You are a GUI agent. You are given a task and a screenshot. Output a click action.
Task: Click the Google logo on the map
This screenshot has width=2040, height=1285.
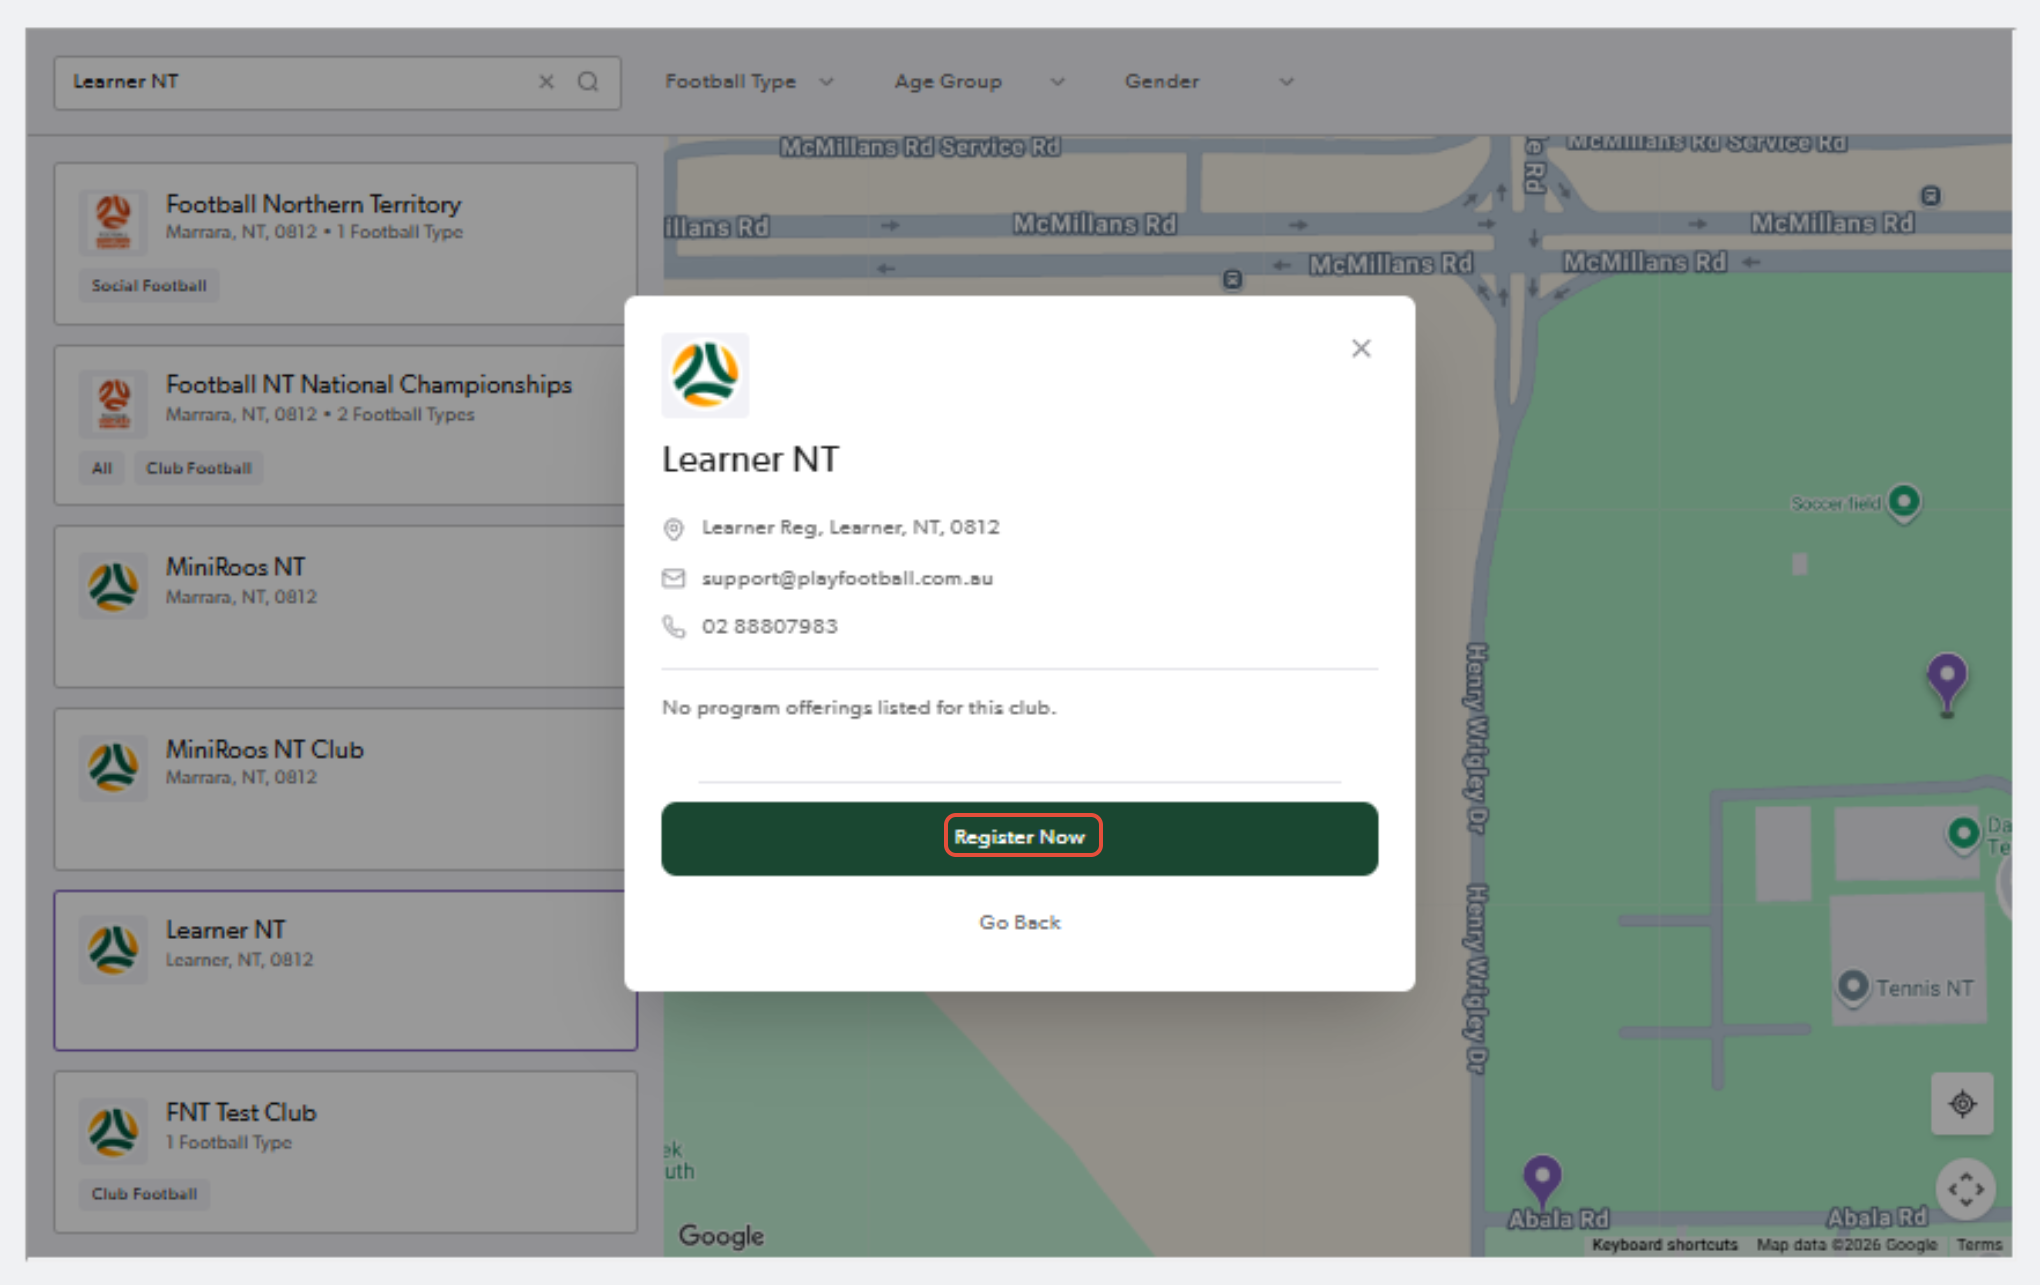coord(721,1236)
